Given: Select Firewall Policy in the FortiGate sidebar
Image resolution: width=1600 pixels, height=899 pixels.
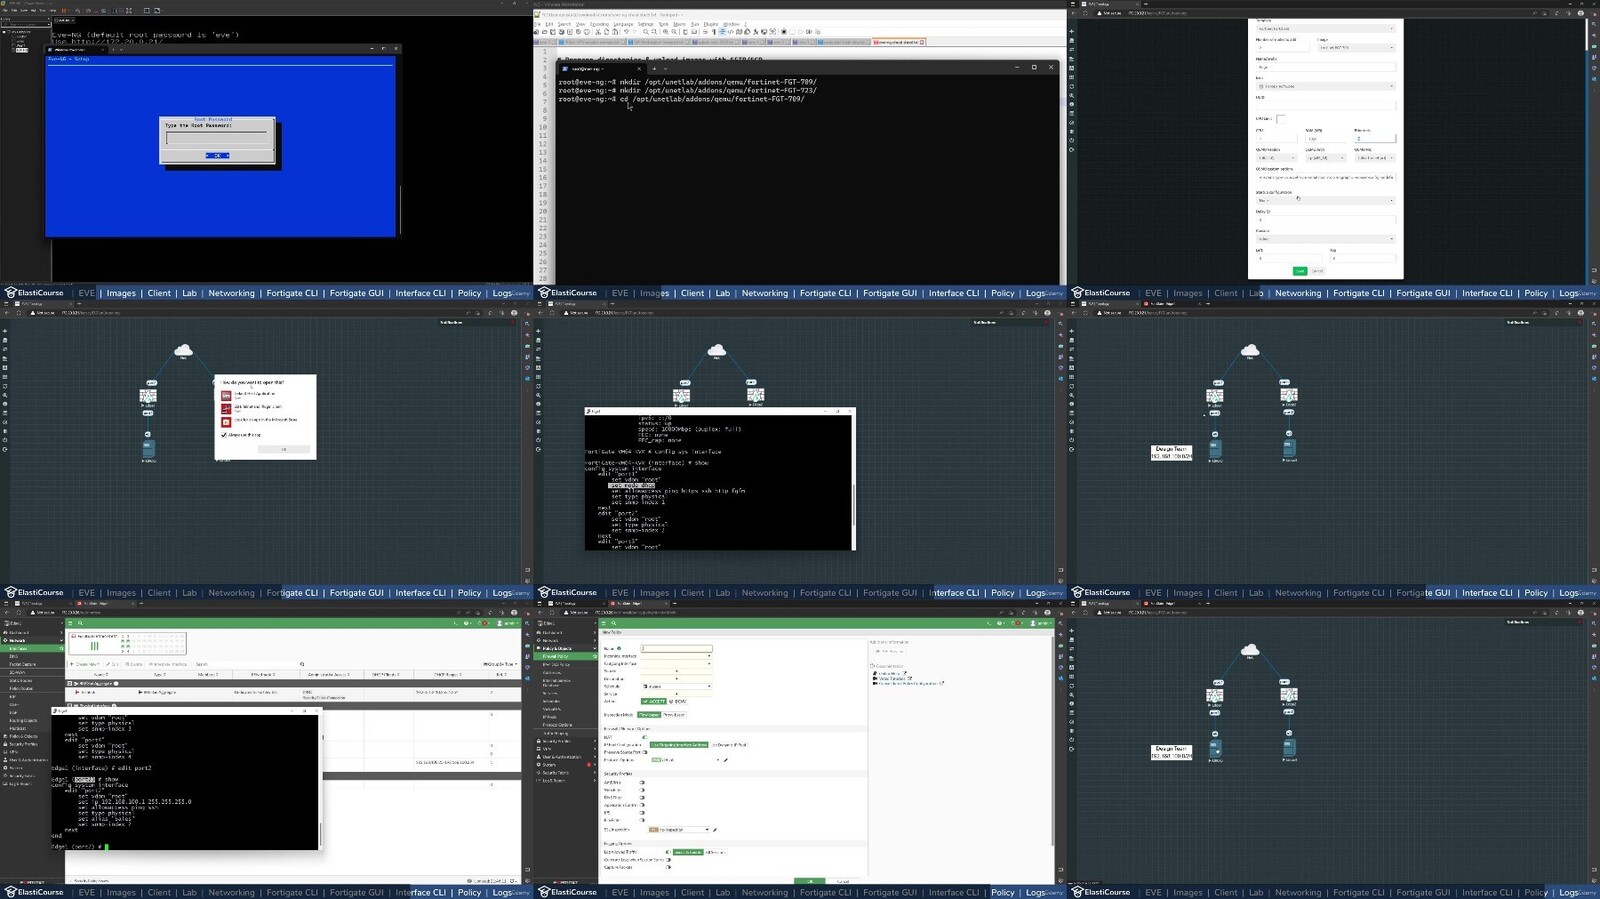Looking at the screenshot, I should (556, 656).
